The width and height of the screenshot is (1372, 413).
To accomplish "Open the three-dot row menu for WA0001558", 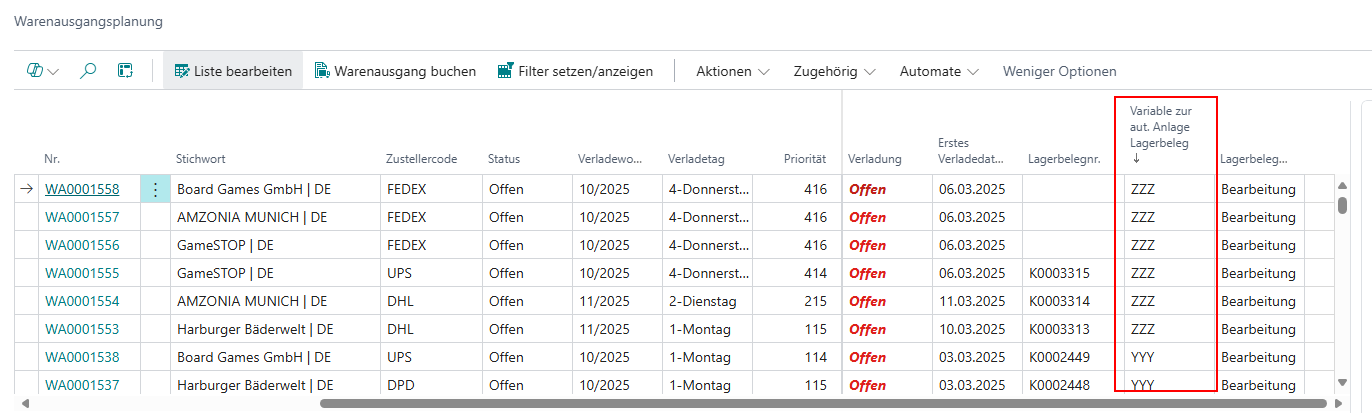I will [x=155, y=189].
